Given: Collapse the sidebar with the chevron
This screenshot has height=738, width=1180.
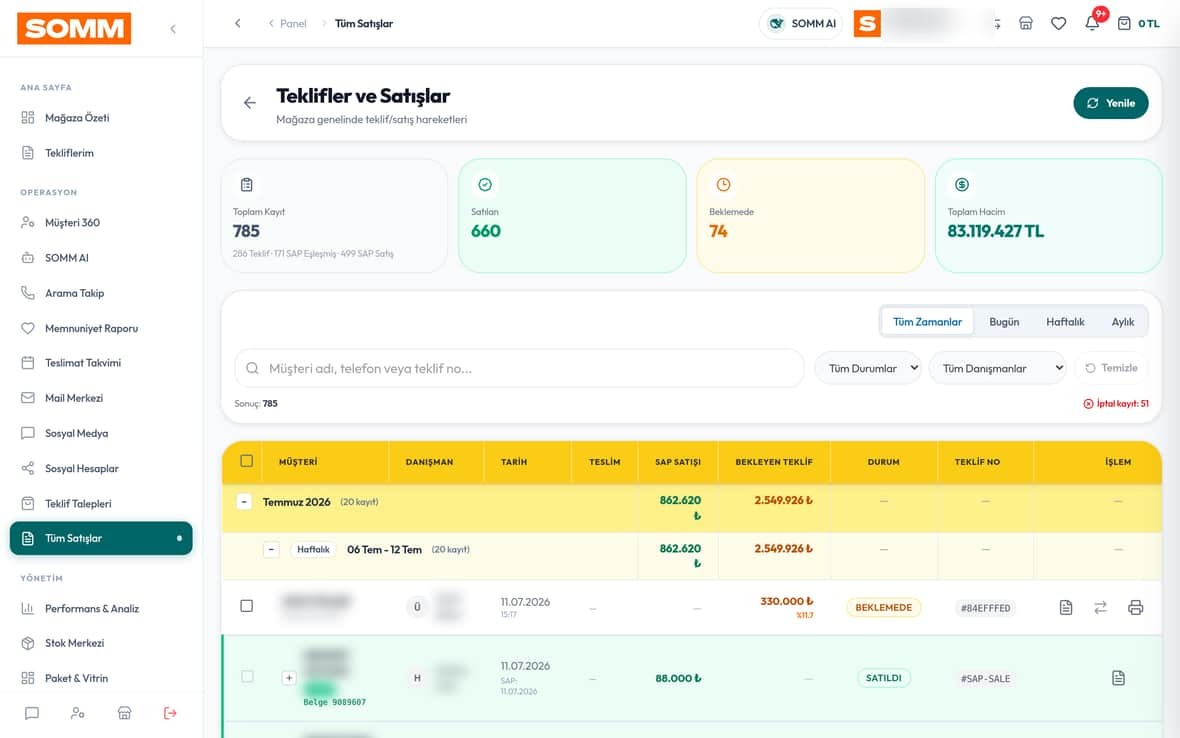Looking at the screenshot, I should tap(173, 29).
